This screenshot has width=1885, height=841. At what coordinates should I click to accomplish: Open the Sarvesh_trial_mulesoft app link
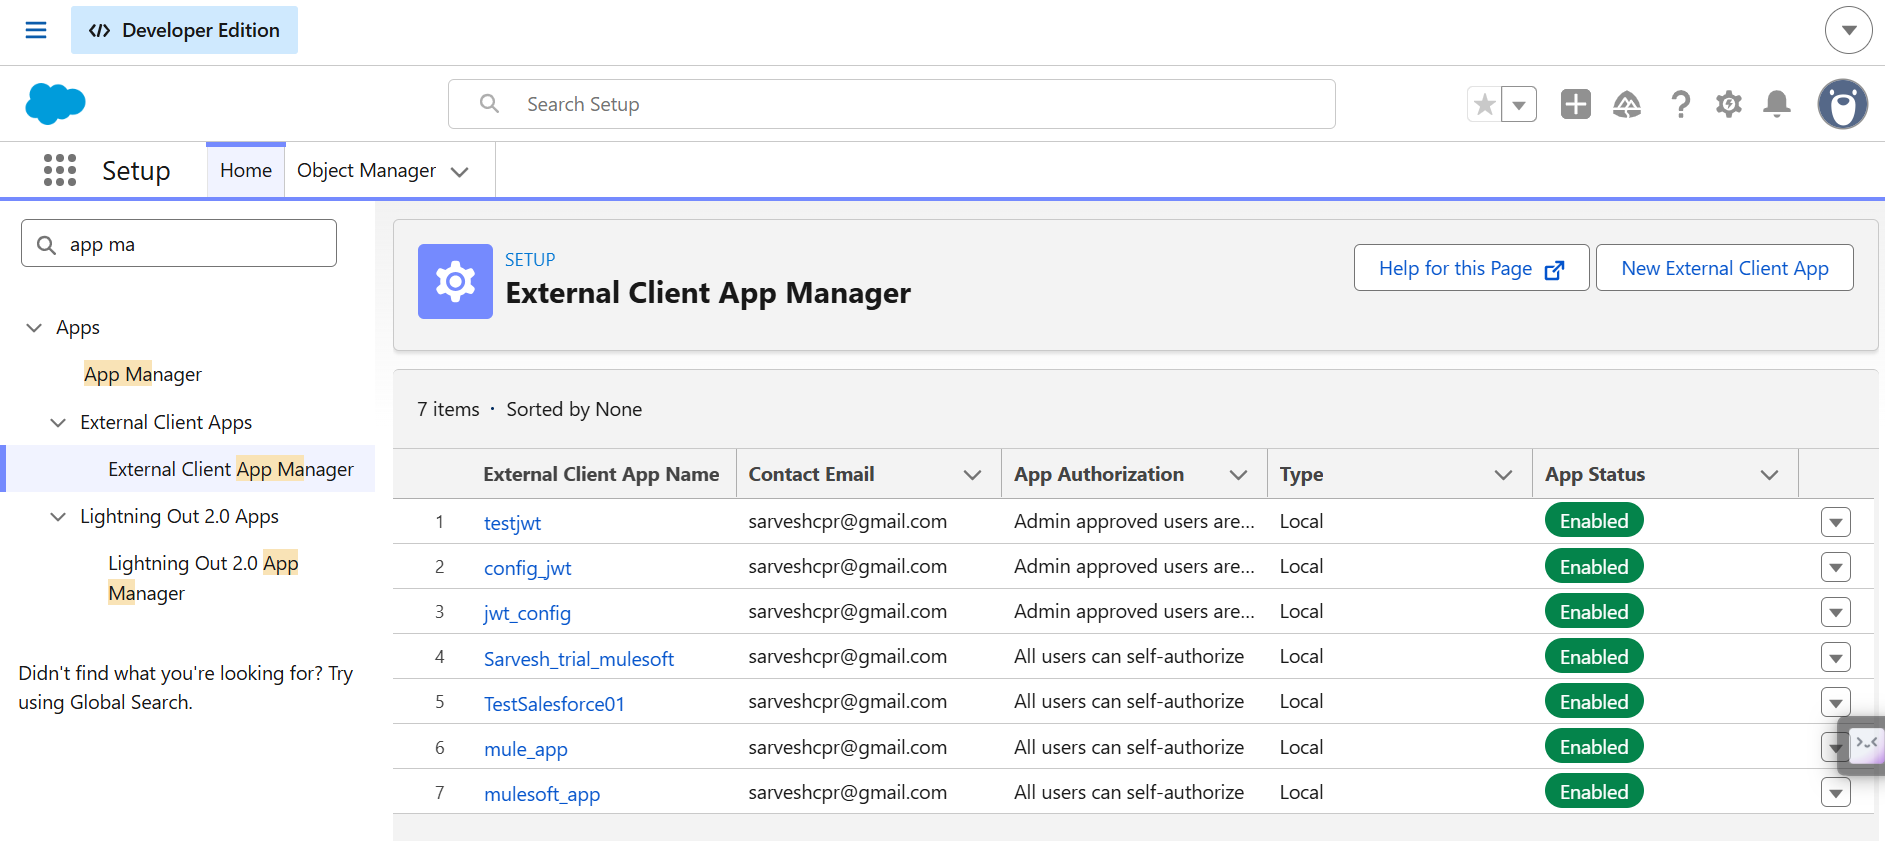[578, 658]
